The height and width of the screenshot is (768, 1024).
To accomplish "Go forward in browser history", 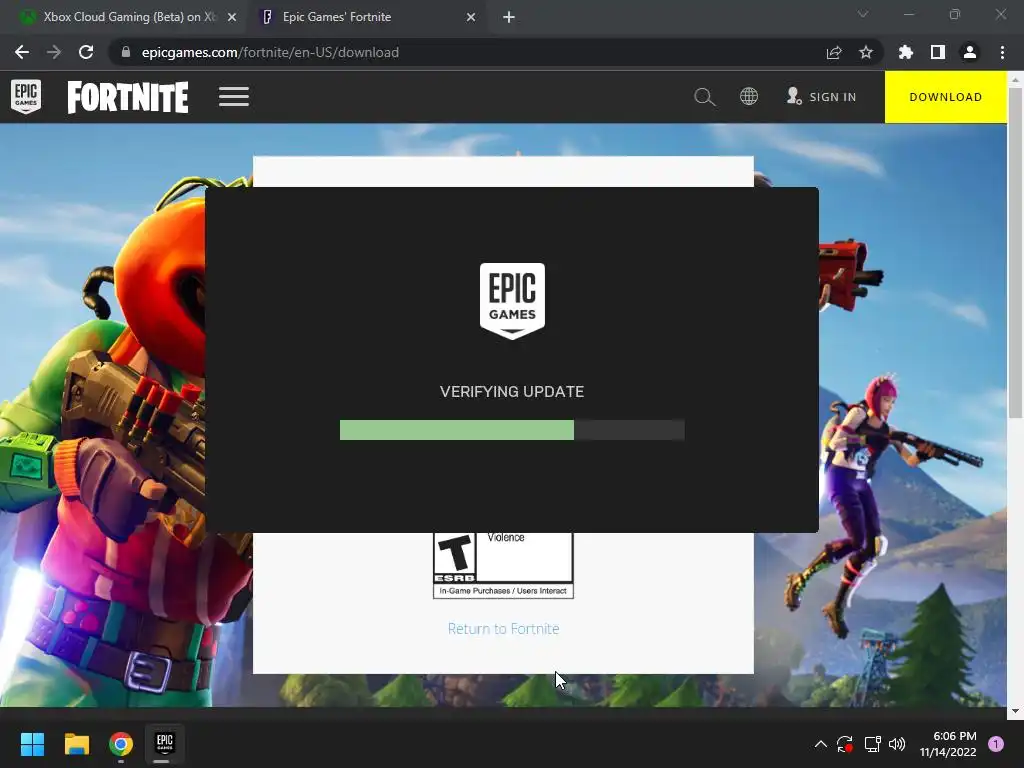I will (x=54, y=52).
